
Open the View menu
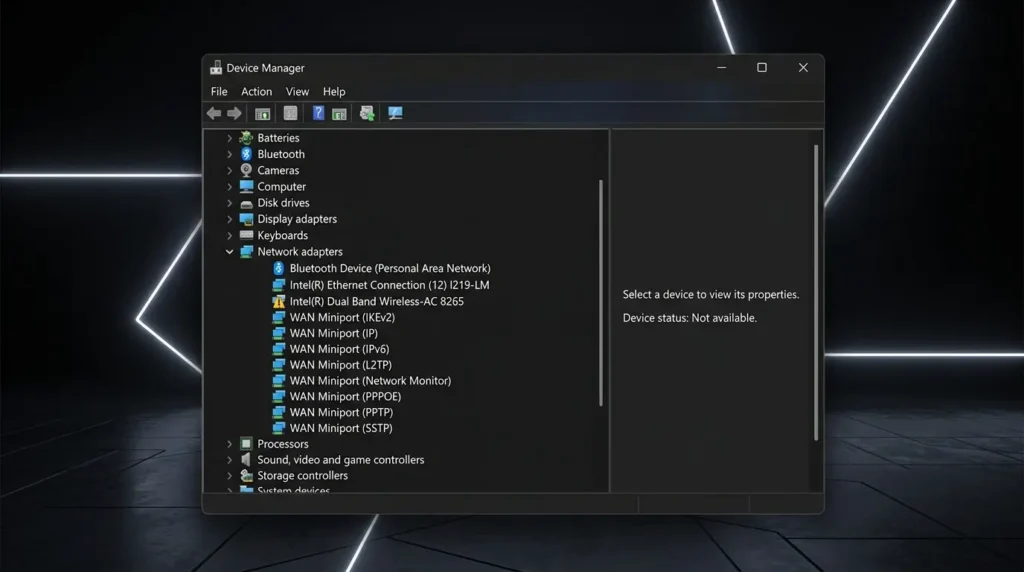click(297, 91)
